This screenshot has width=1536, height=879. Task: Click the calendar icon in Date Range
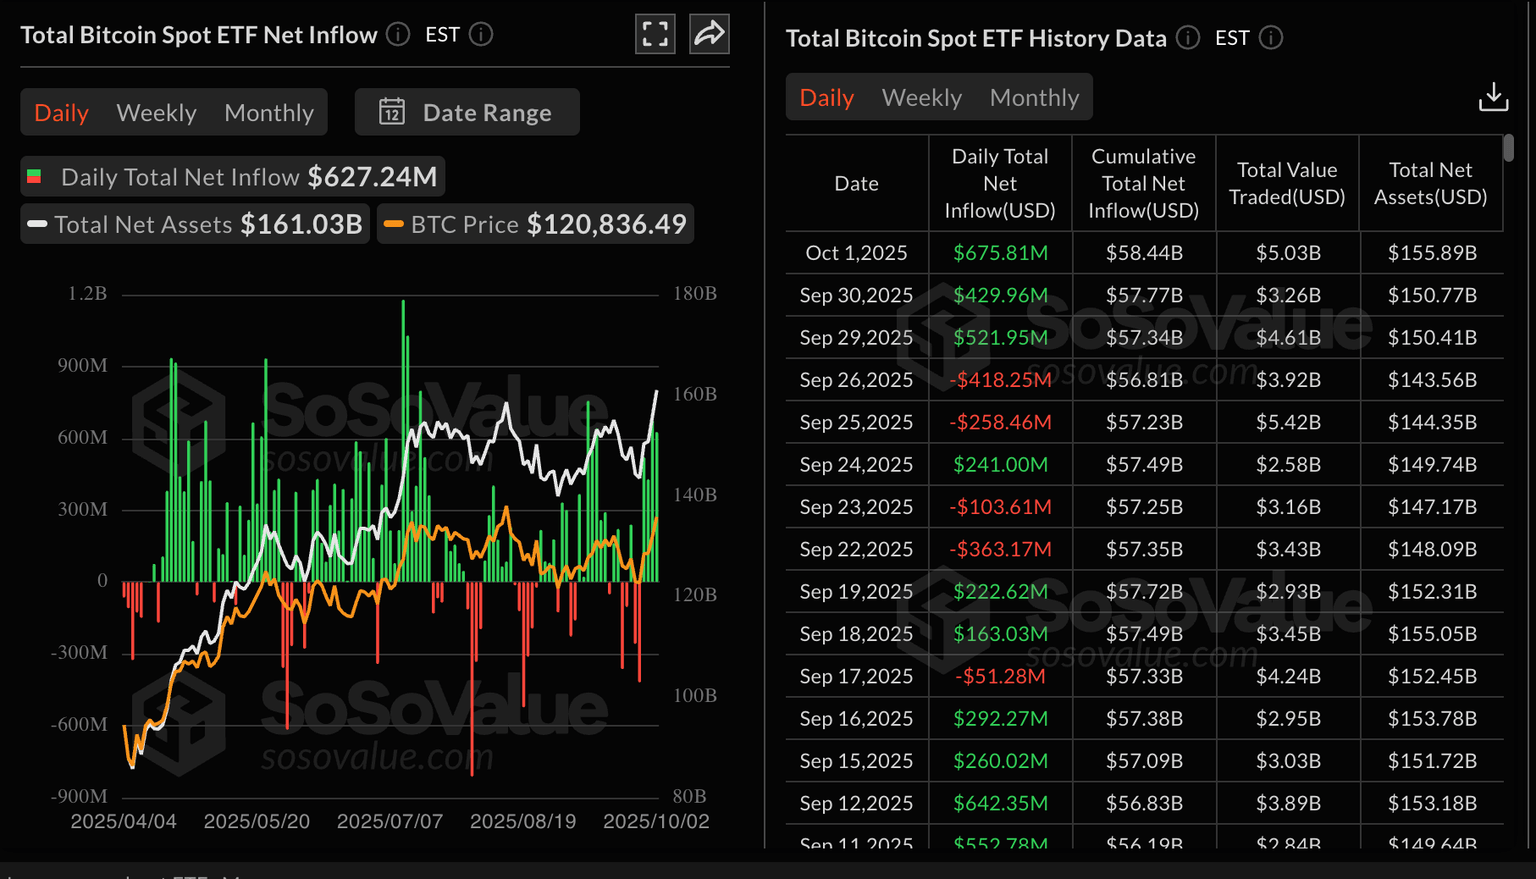[392, 112]
